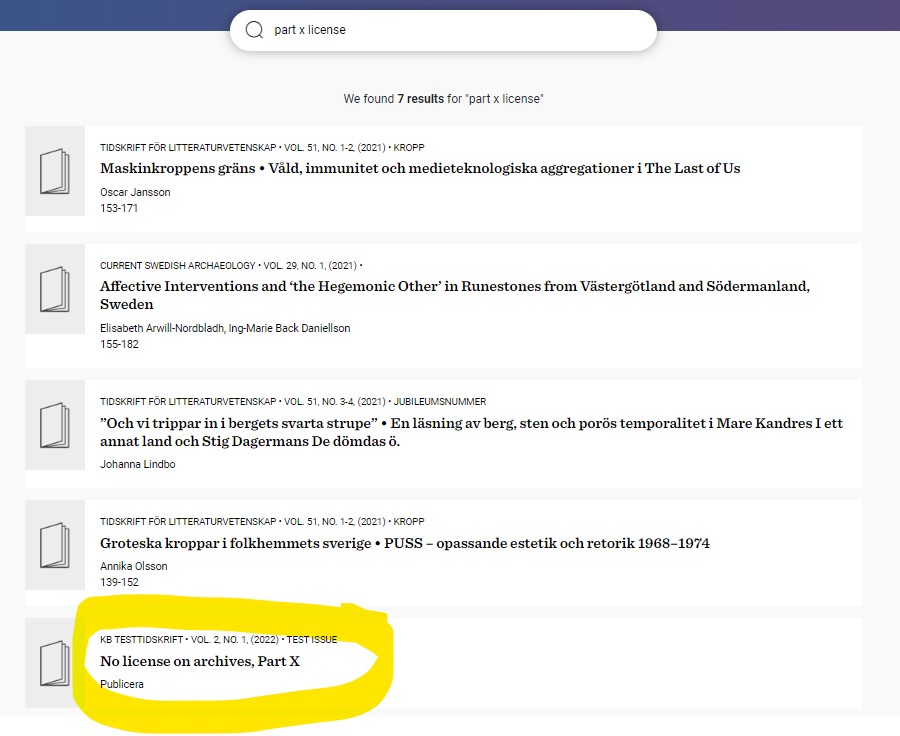Click the magnifying glass search icon
Screen dimensions: 900x736
coord(254,30)
